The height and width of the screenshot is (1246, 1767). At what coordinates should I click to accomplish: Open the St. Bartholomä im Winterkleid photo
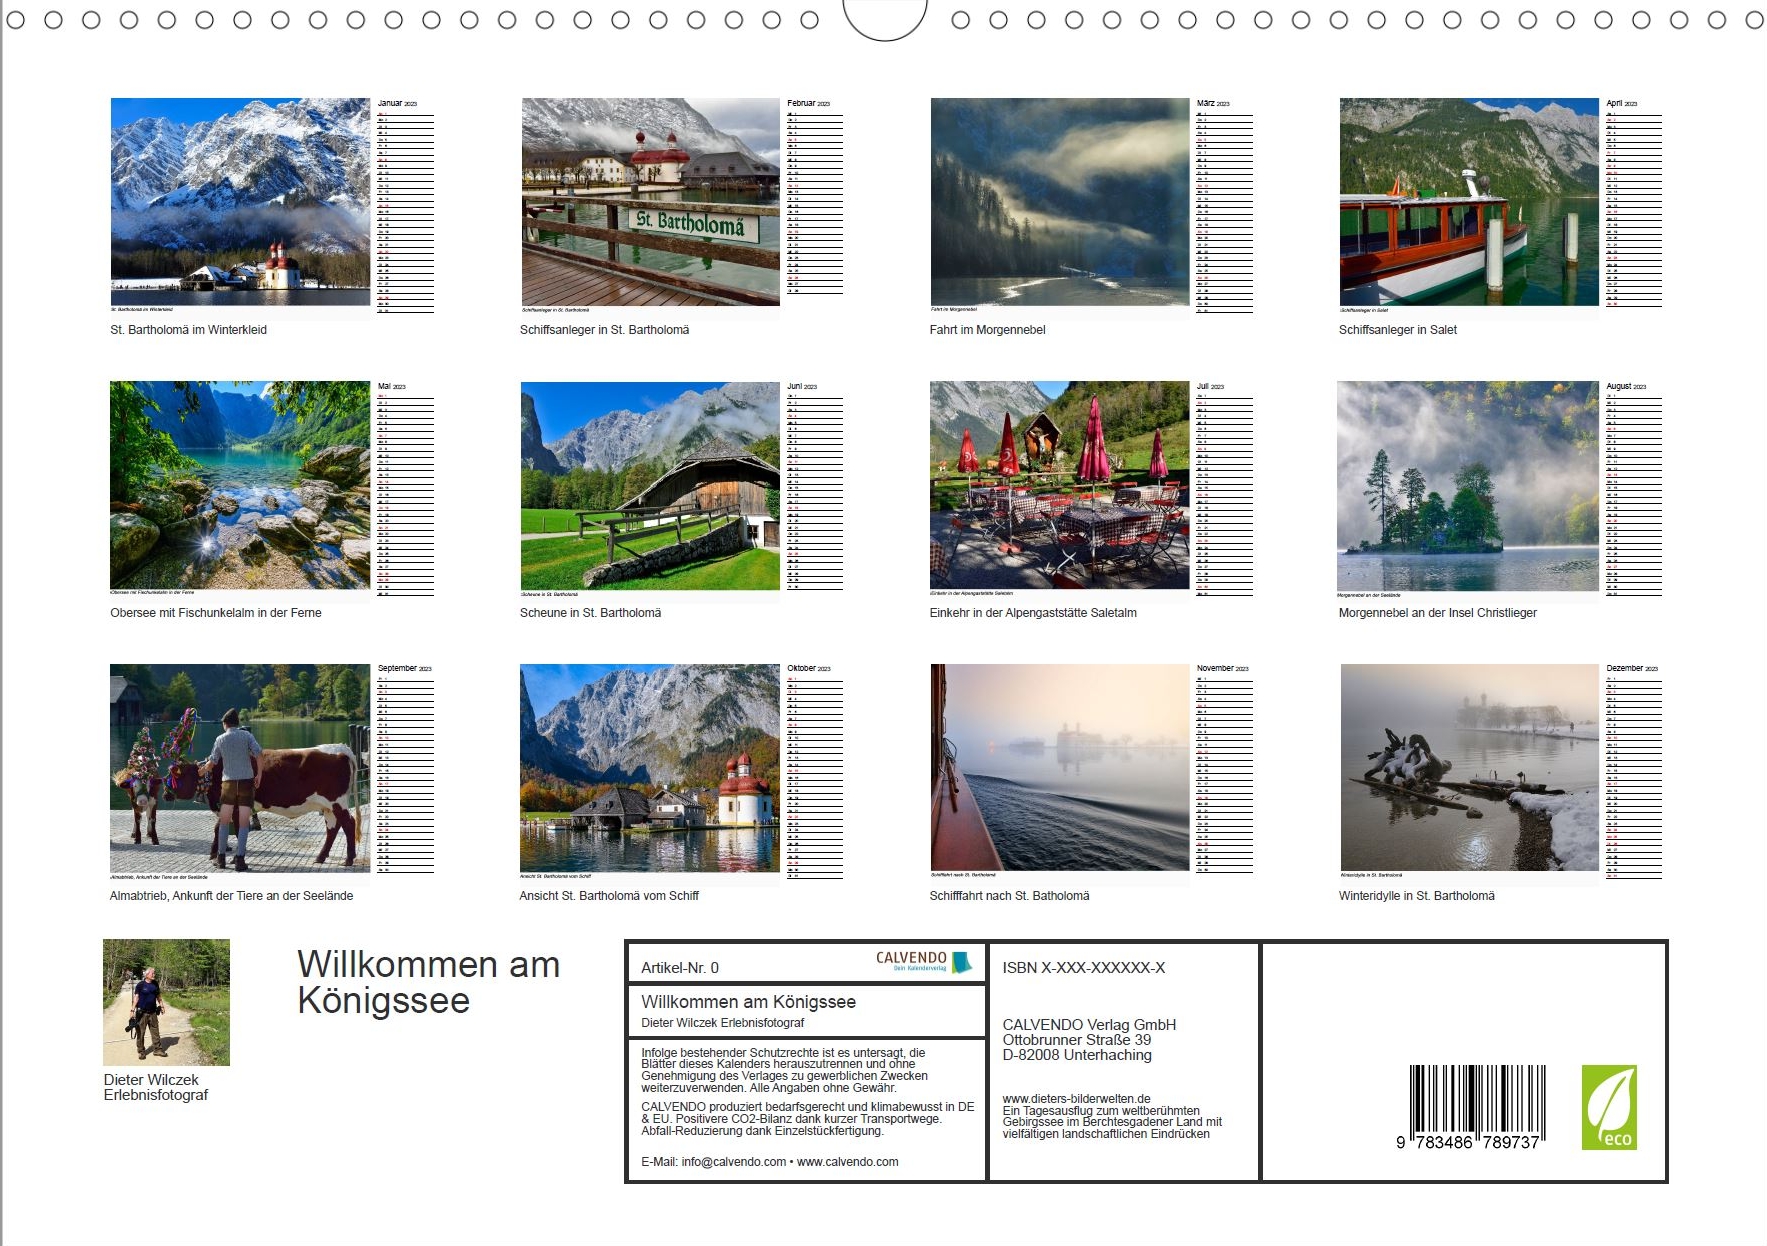pos(240,201)
